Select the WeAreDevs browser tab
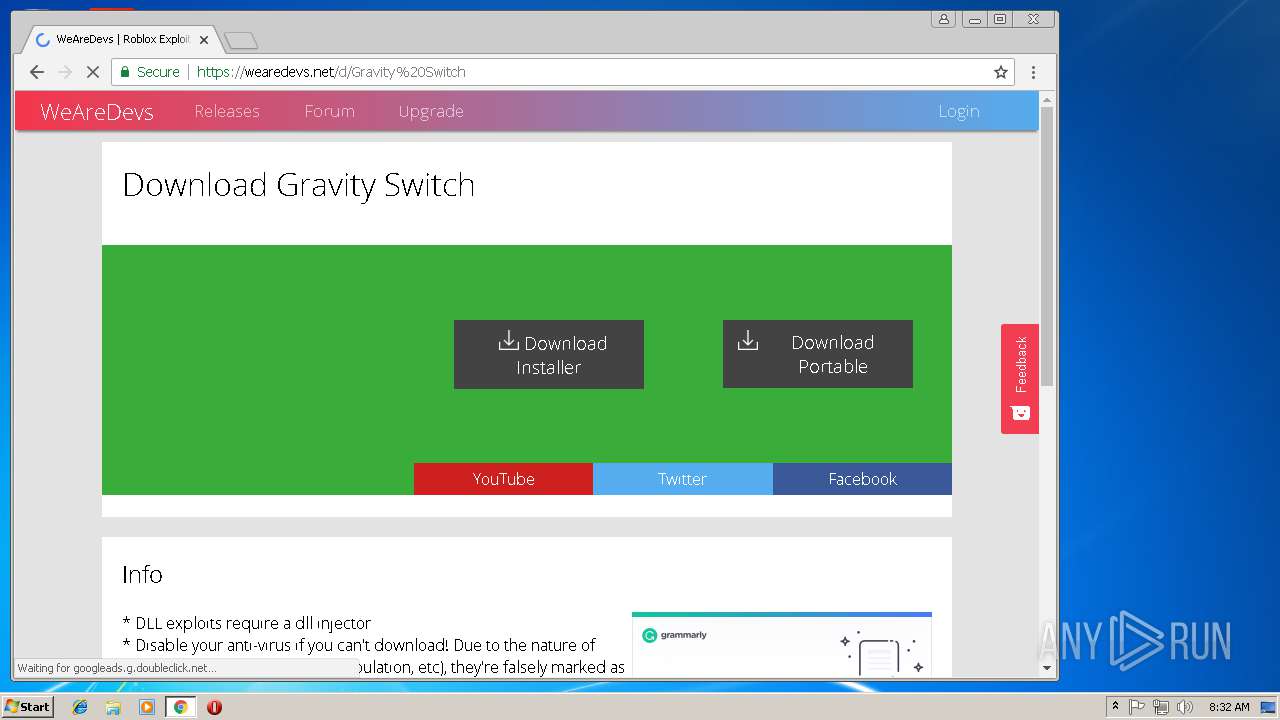1280x720 pixels. pyautogui.click(x=122, y=40)
